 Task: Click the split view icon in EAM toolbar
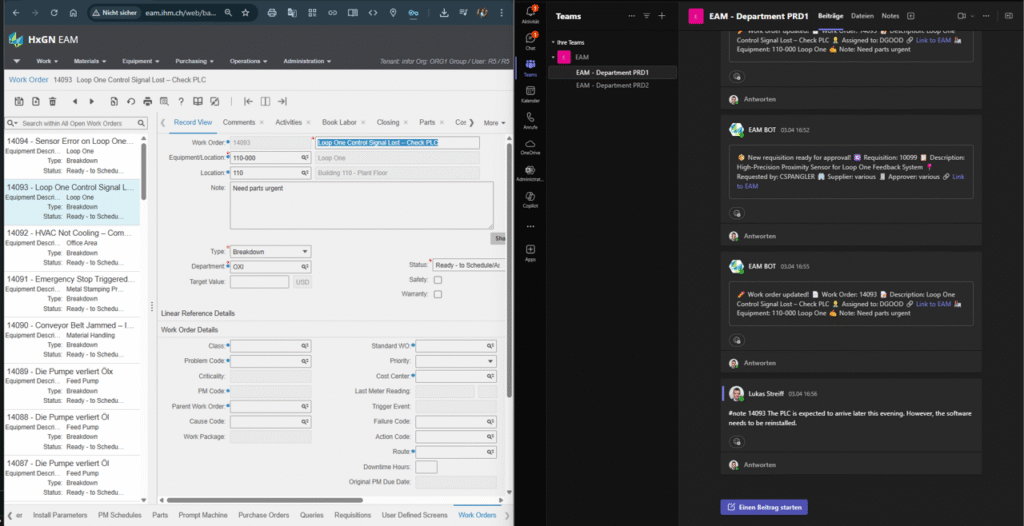(265, 101)
